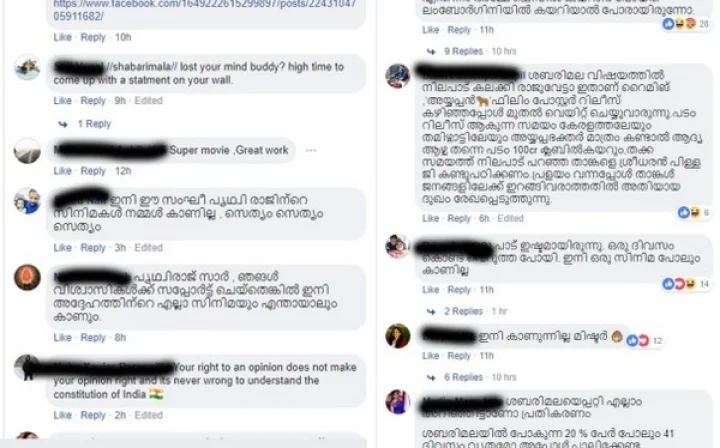Image resolution: width=720 pixels, height=448 pixels.
Task: Like the comment posted 10h ago
Action: click(x=62, y=37)
